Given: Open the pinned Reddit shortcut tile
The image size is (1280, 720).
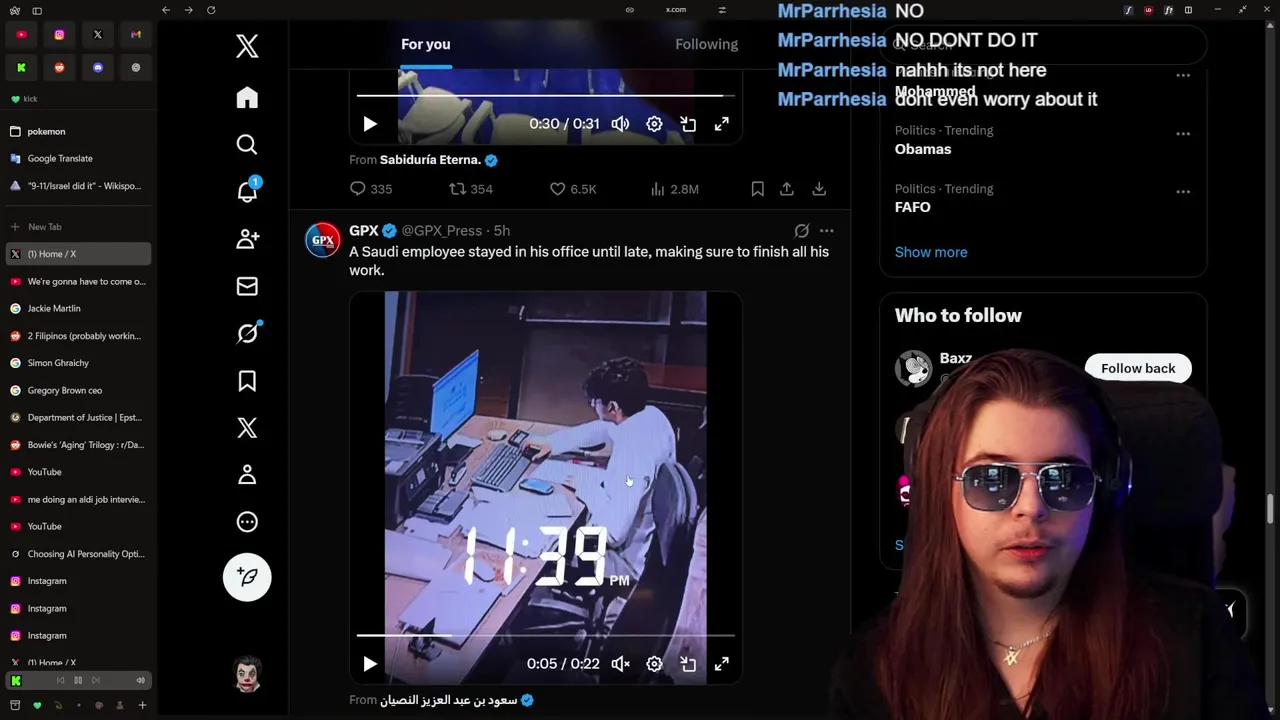Looking at the screenshot, I should [59, 67].
